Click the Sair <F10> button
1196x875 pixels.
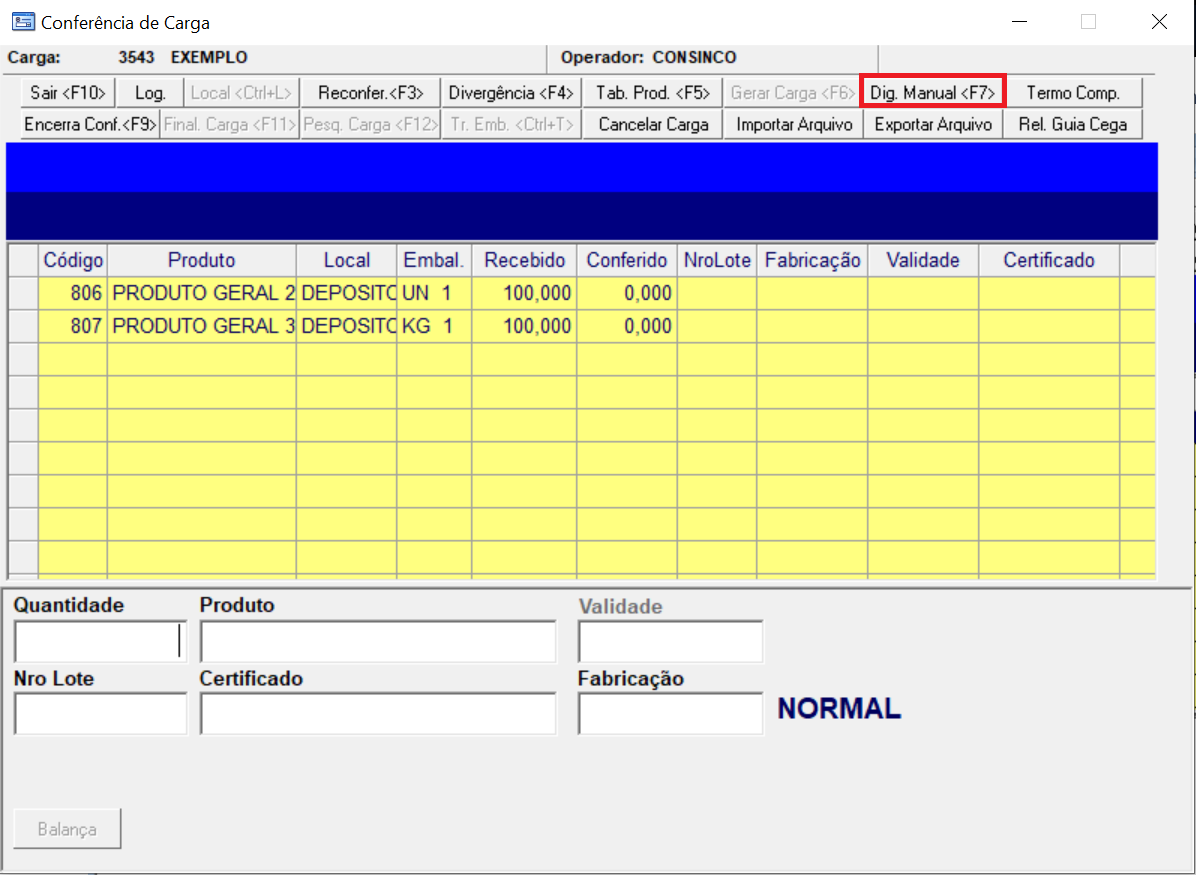(x=68, y=92)
